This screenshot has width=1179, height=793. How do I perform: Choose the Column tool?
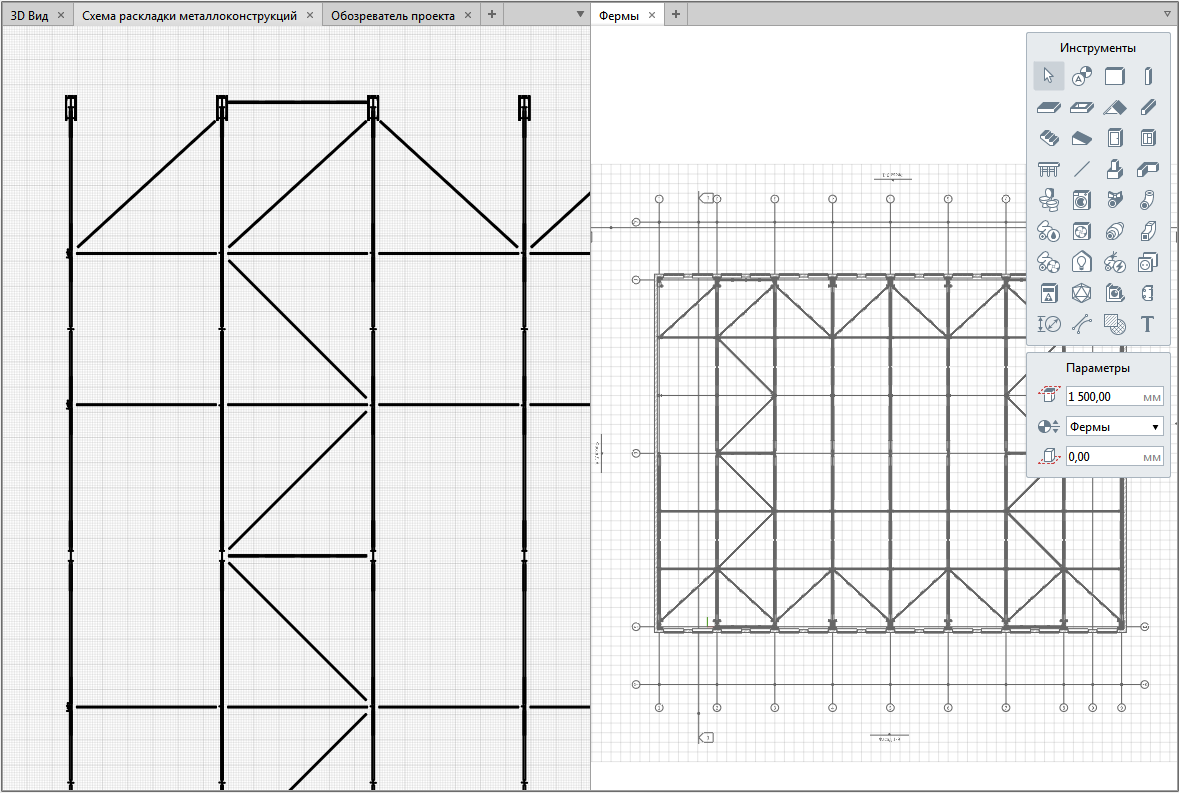pos(1147,76)
